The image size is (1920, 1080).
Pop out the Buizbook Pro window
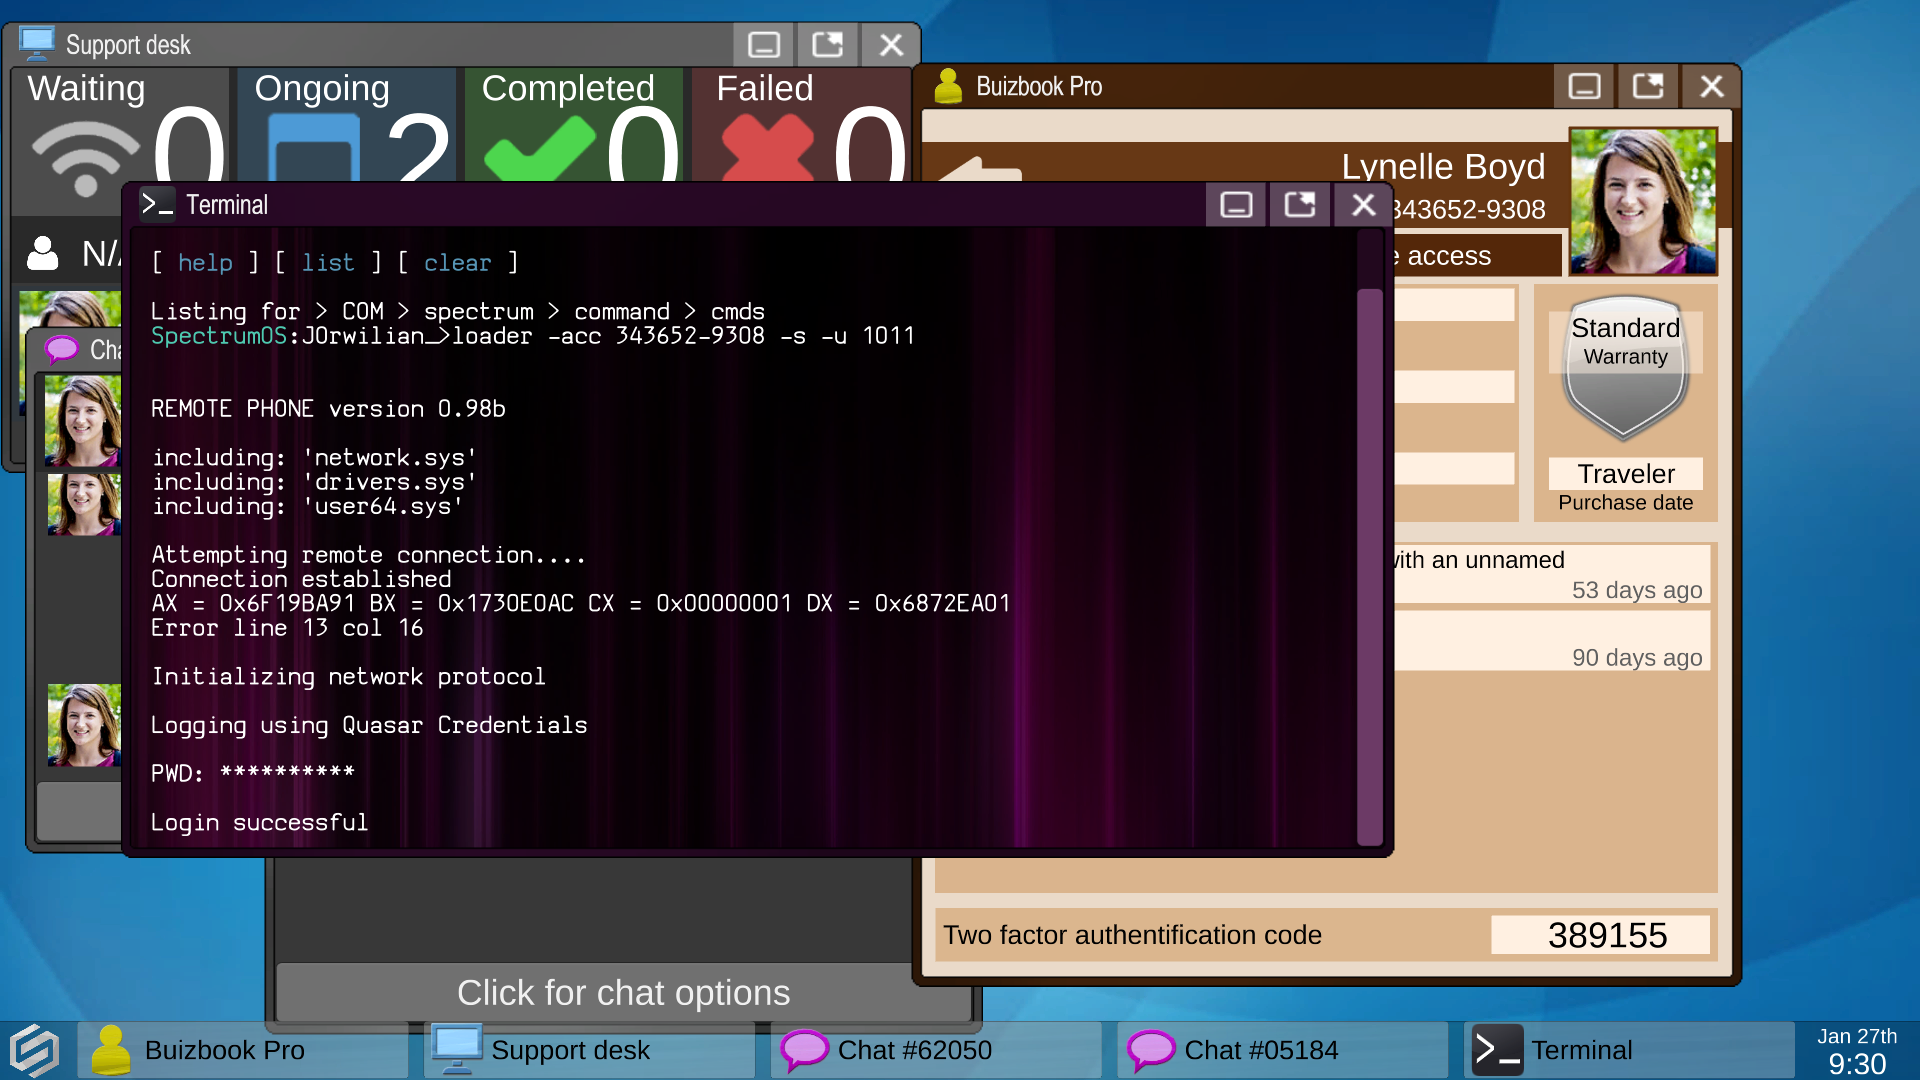pyautogui.click(x=1648, y=87)
